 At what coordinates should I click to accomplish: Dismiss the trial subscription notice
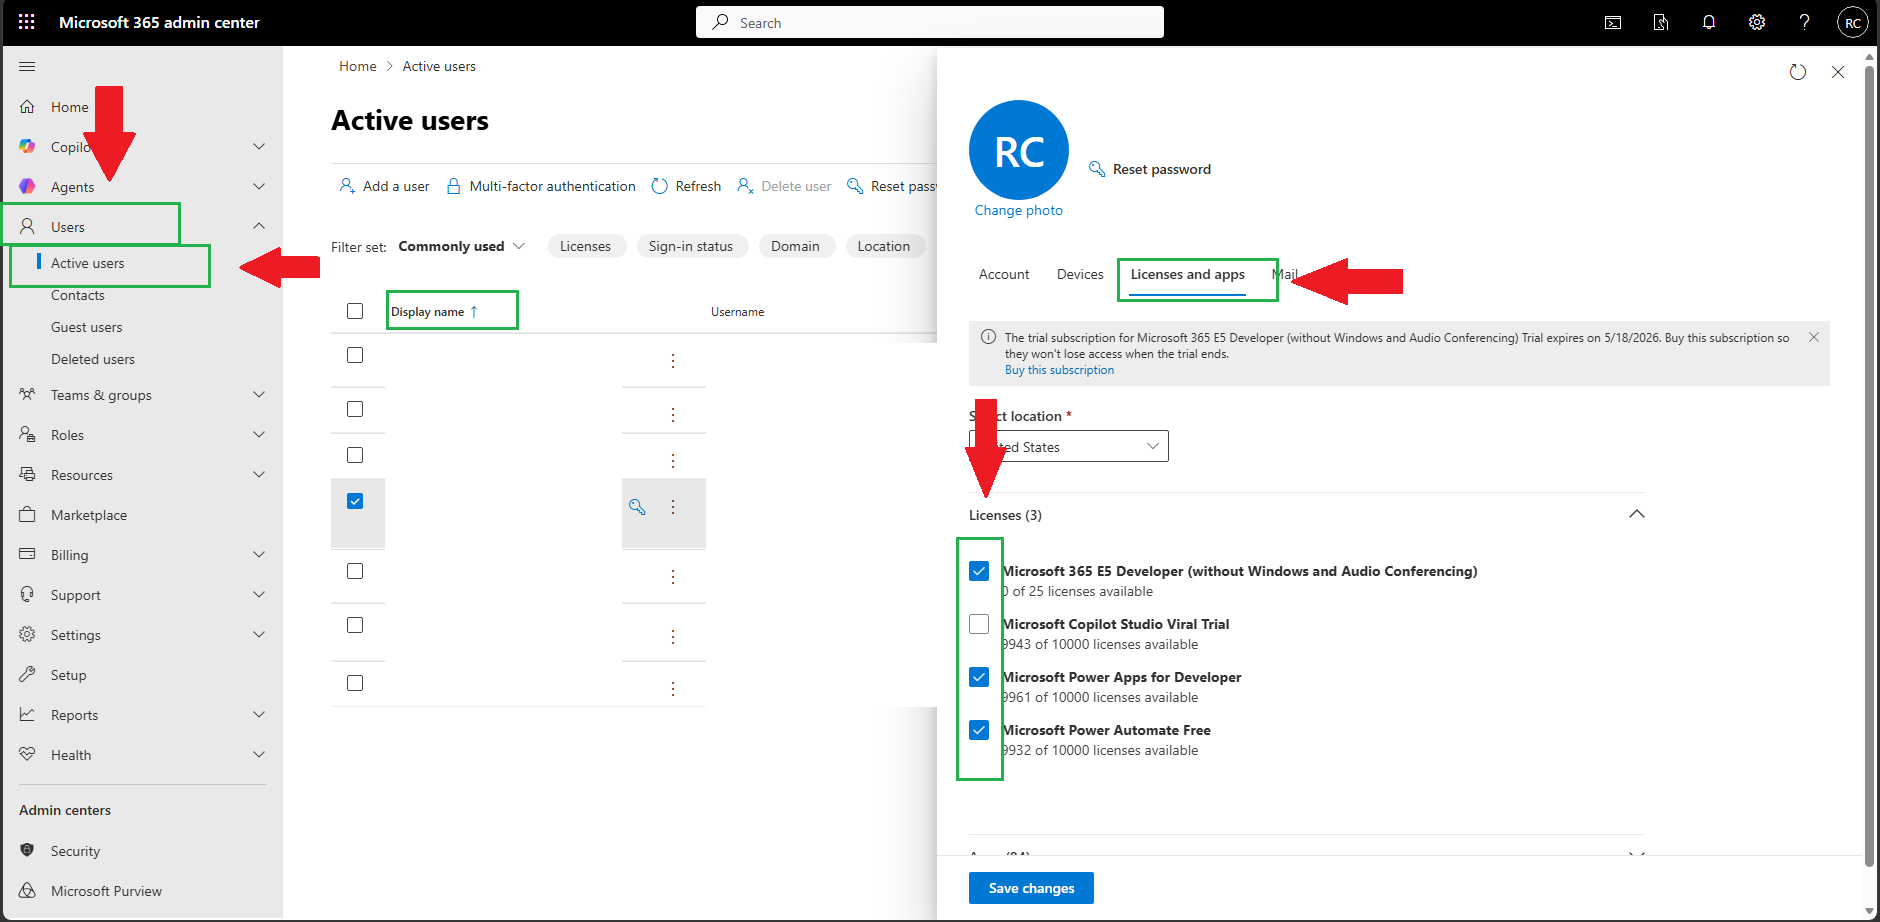coord(1814,338)
